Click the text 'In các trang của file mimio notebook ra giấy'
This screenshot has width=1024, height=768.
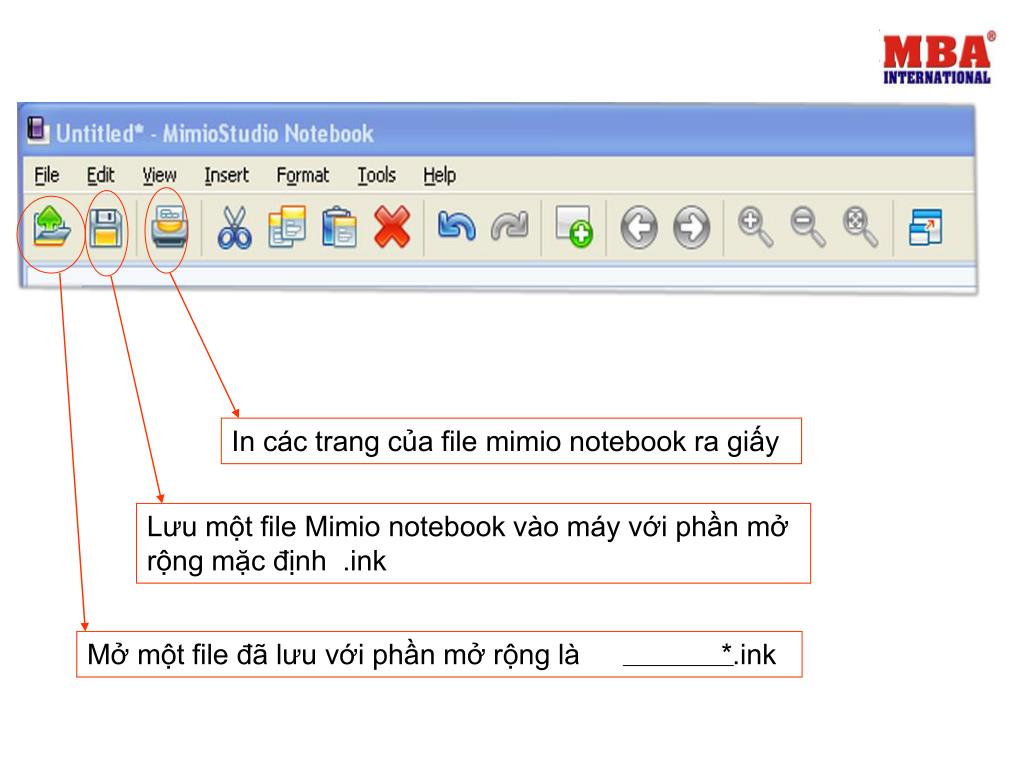505,442
